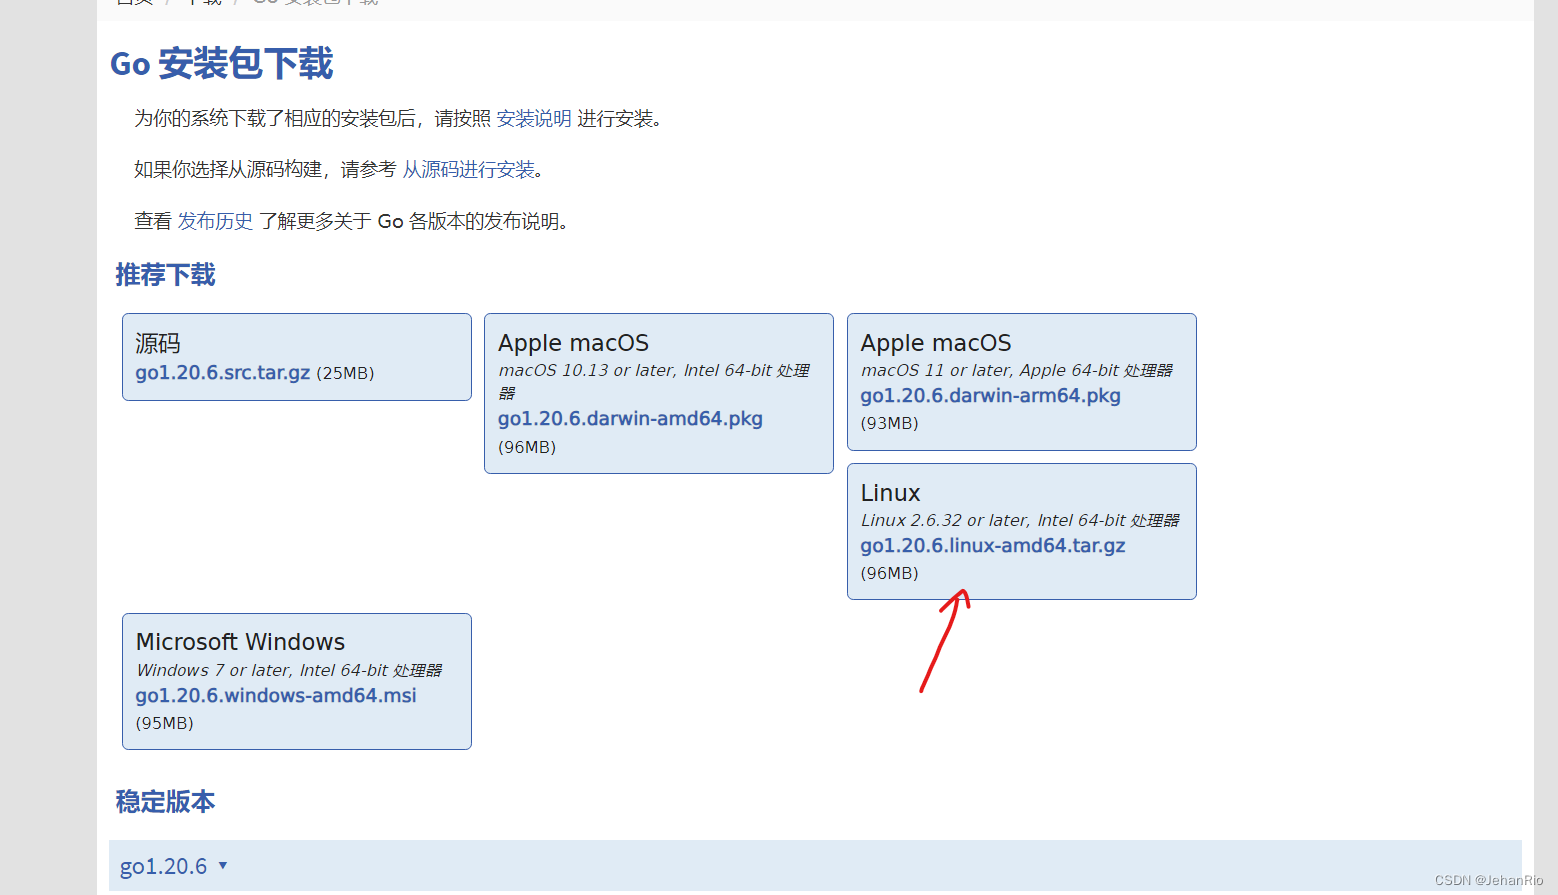This screenshot has height=895, width=1558.
Task: Click the Microsoft Windows download card
Action: click(x=296, y=681)
